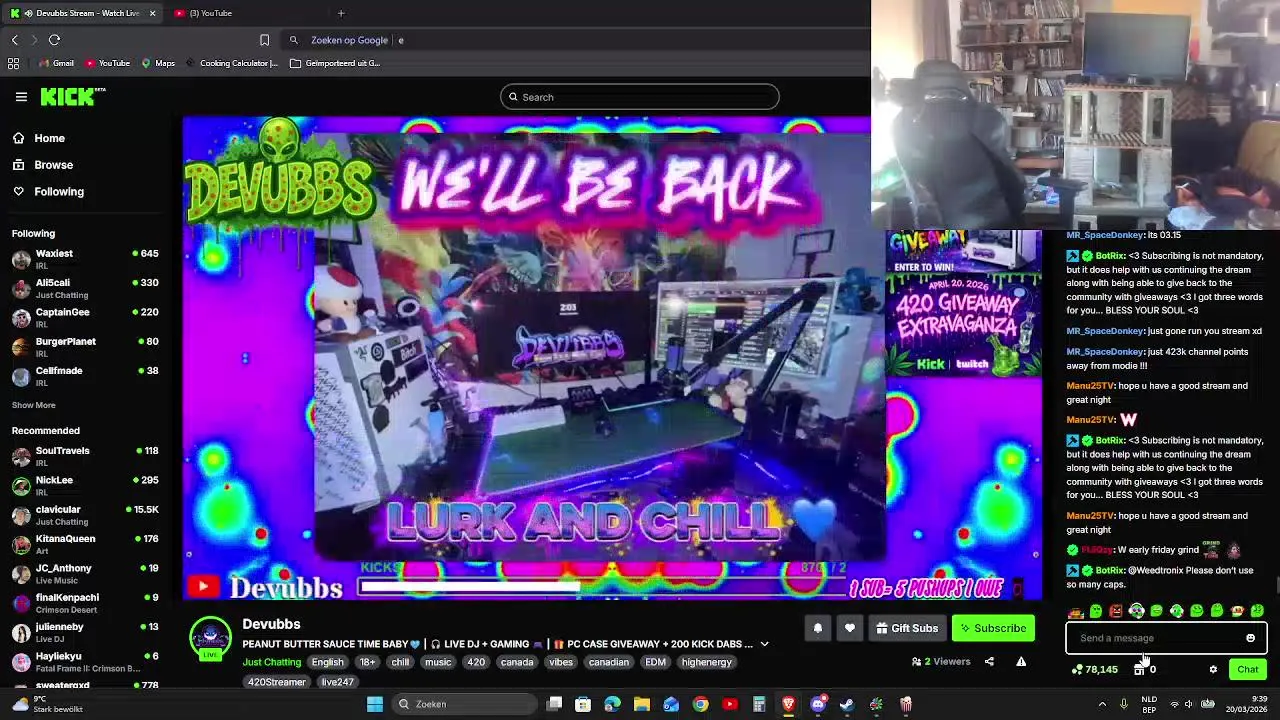Go back in browser

click(14, 40)
